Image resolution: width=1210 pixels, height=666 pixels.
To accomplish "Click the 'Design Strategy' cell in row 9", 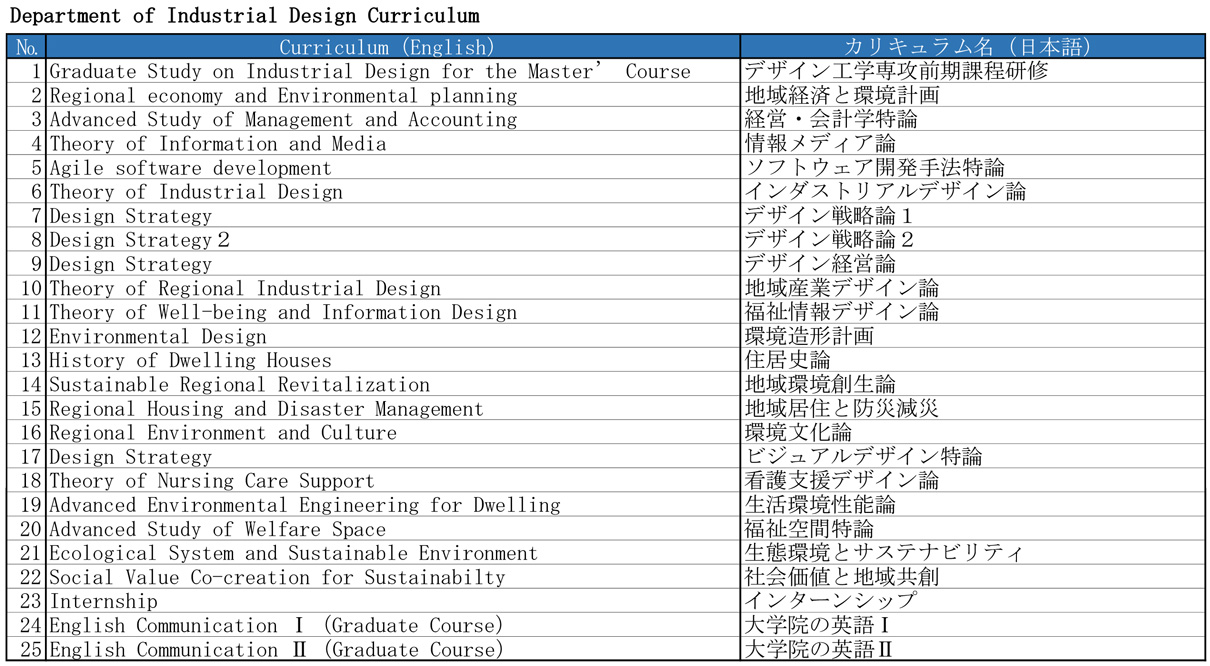I will [x=393, y=264].
